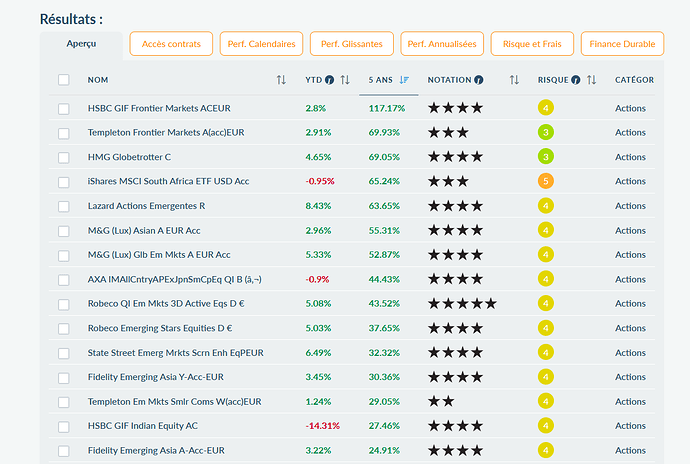Open the HMG Globetrotter C fund link
Screen dimensions: 690x464
pos(129,157)
